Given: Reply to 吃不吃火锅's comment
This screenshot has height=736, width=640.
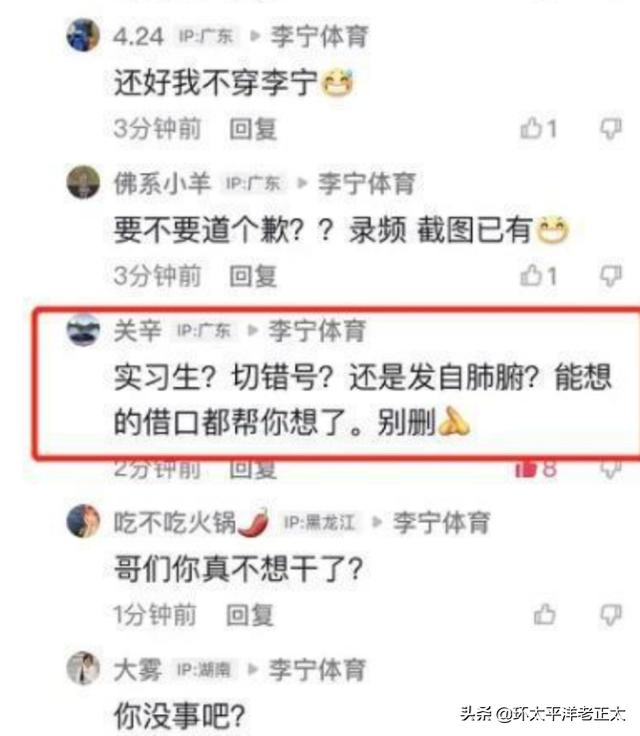Looking at the screenshot, I should coord(250,614).
